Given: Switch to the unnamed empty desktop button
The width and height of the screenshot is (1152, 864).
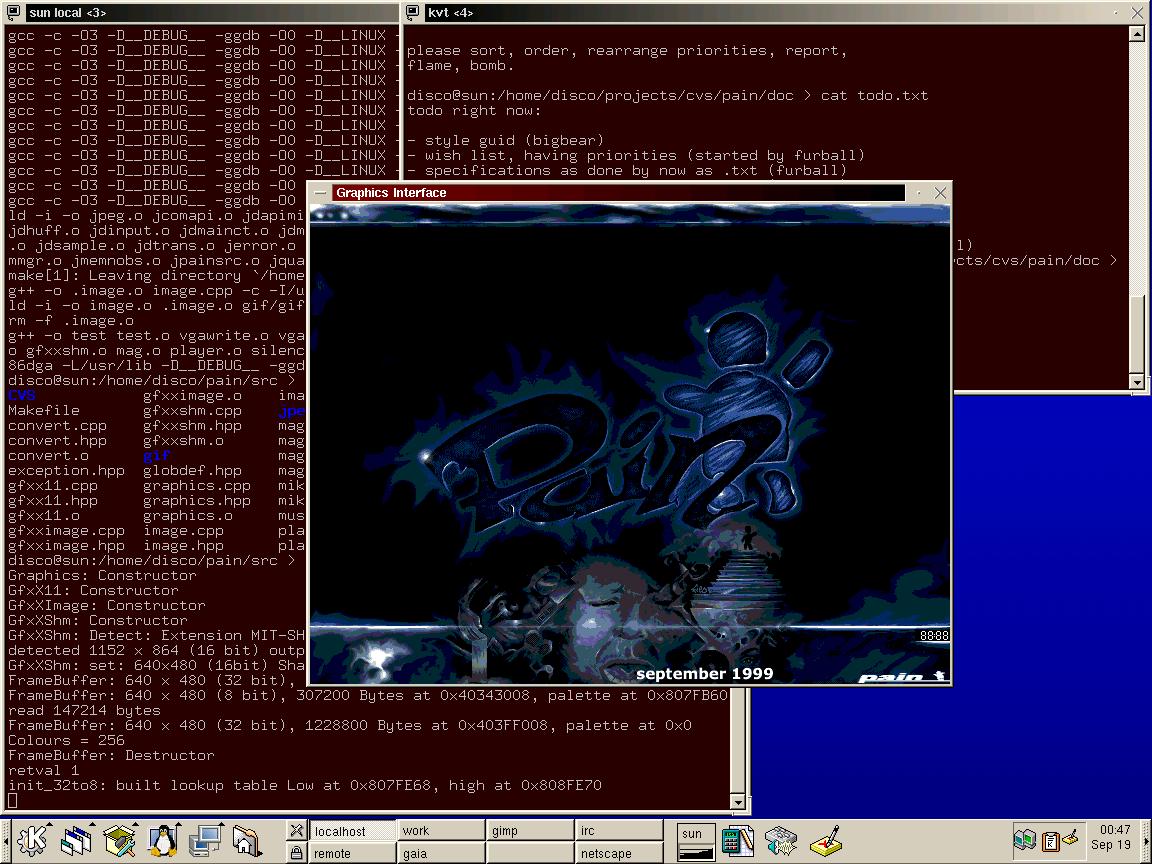Looking at the screenshot, I should [x=529, y=853].
